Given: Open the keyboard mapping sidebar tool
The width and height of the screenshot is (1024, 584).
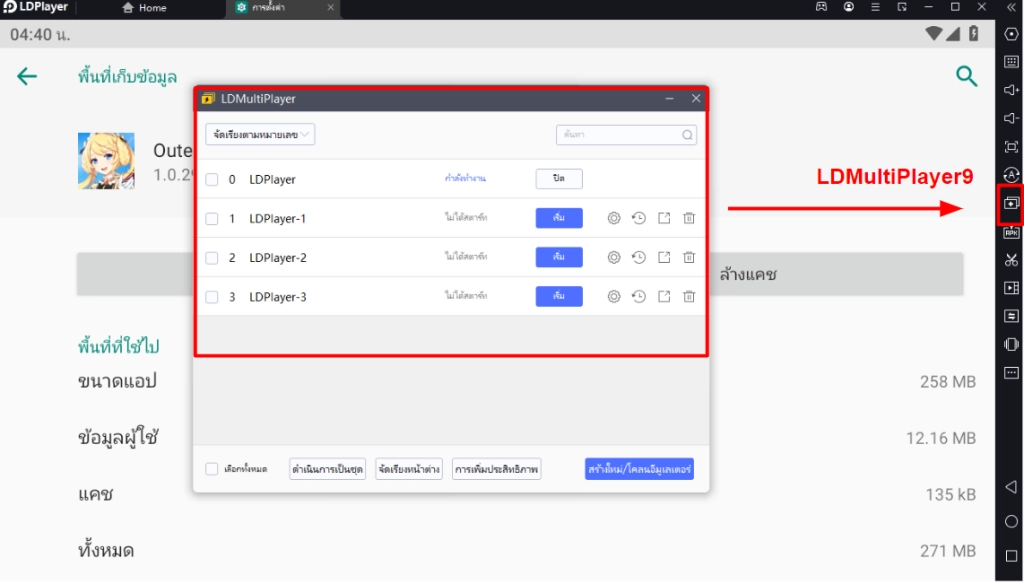Looking at the screenshot, I should [1011, 62].
